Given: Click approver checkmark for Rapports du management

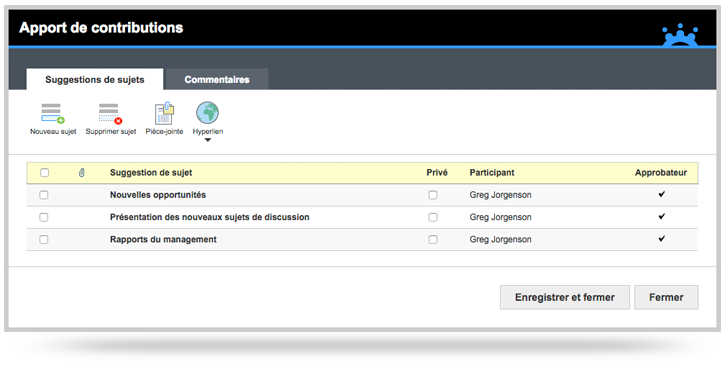Looking at the screenshot, I should (662, 239).
